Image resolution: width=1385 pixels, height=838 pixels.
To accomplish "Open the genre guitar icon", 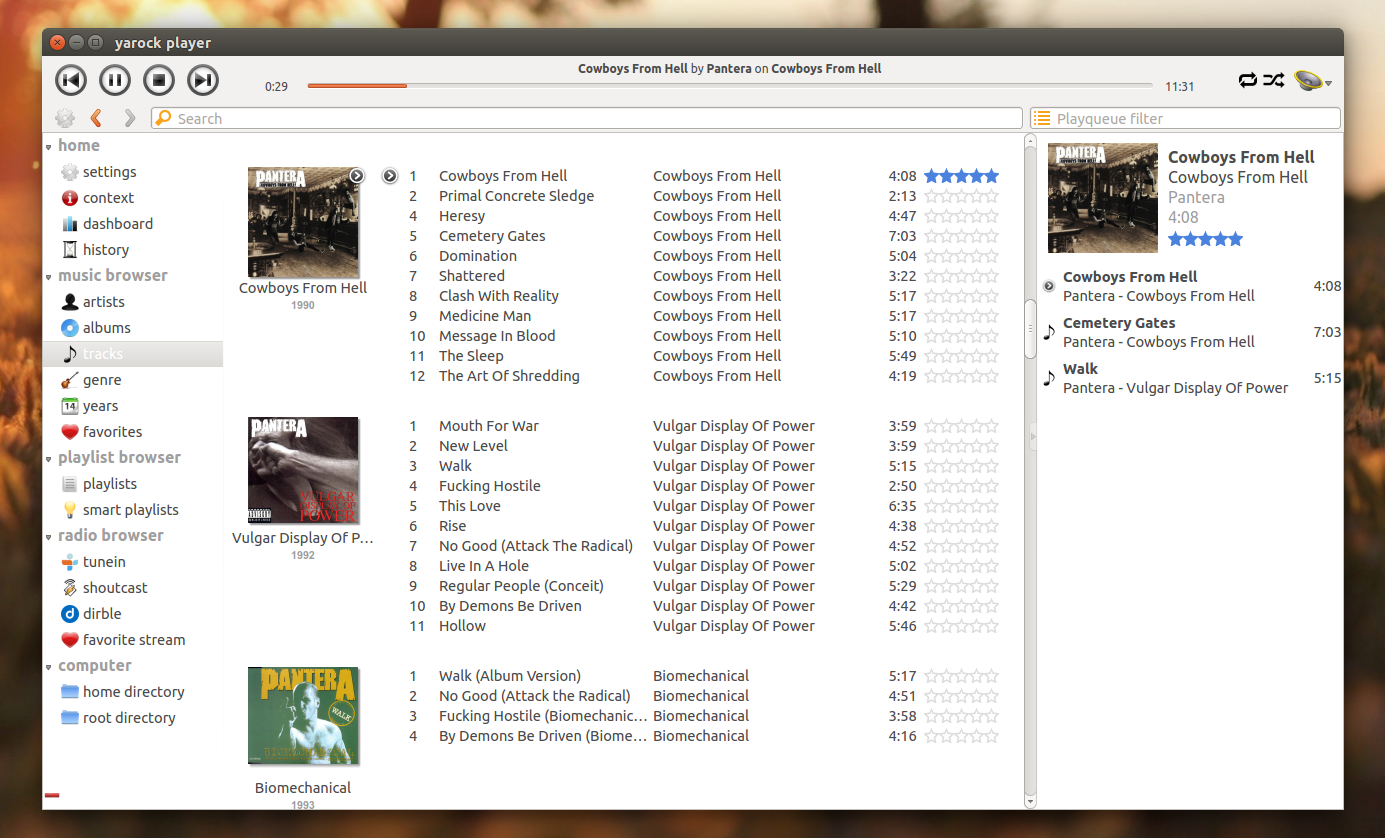I will [x=69, y=380].
